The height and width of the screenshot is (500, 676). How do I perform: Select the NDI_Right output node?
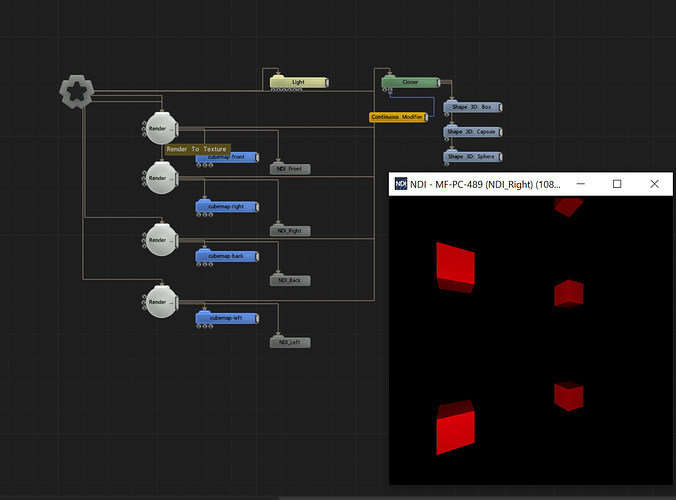coord(290,231)
